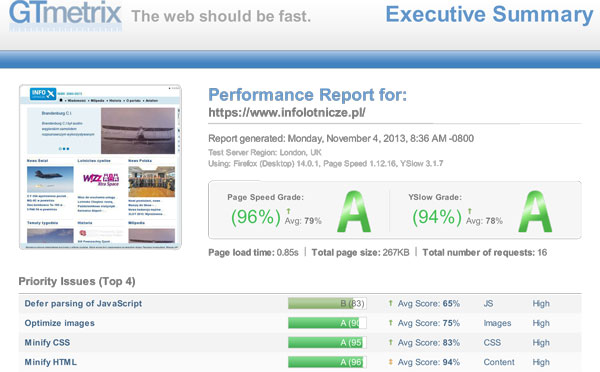
Task: Select the Using: Firefox (Desktop) line
Action: pos(326,164)
